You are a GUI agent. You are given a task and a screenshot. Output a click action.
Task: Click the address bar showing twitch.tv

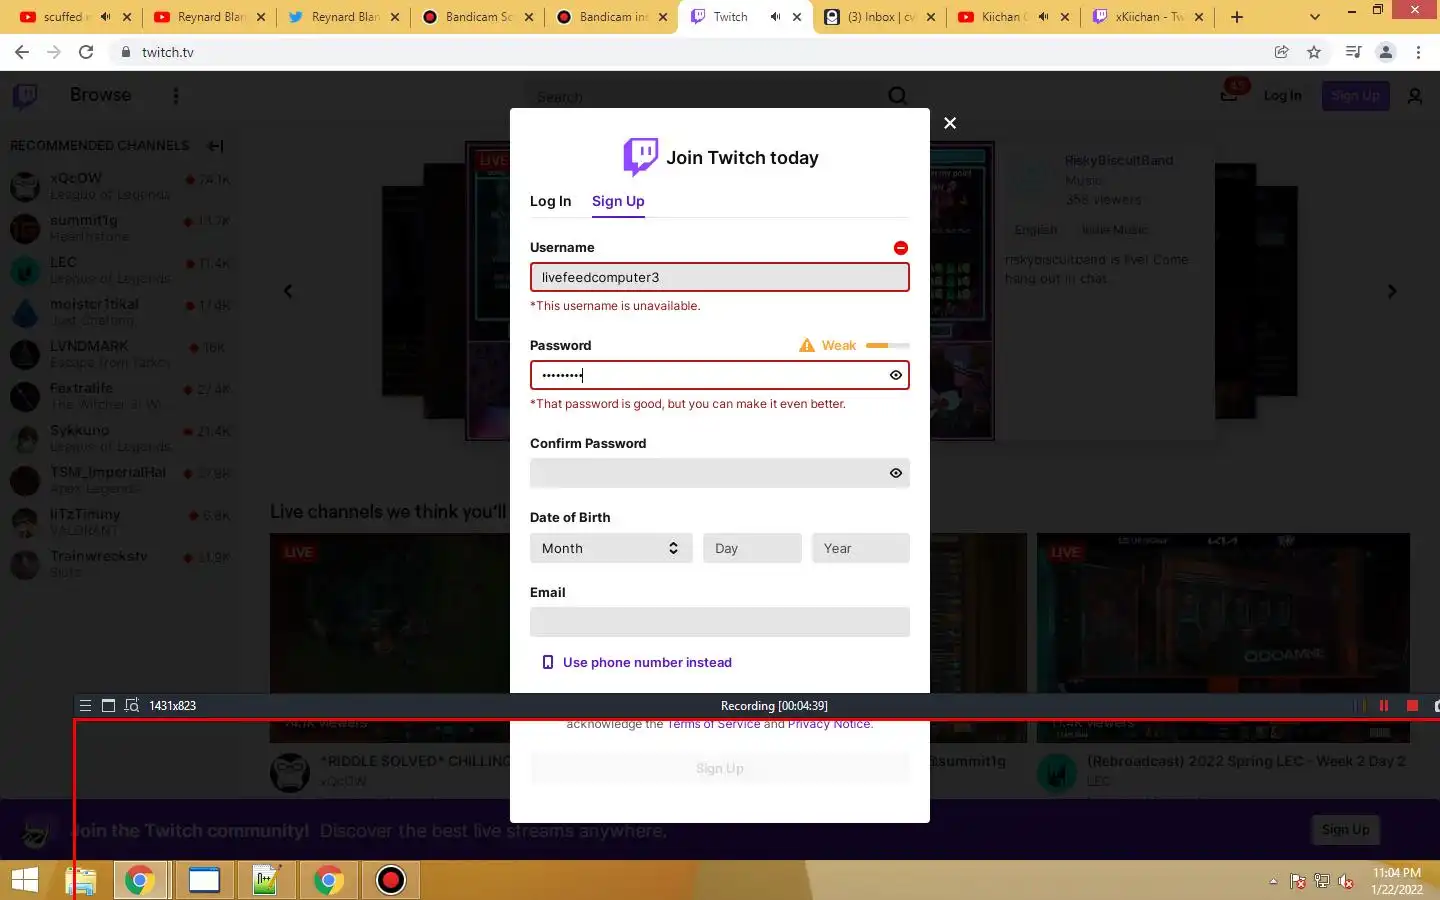click(x=690, y=52)
